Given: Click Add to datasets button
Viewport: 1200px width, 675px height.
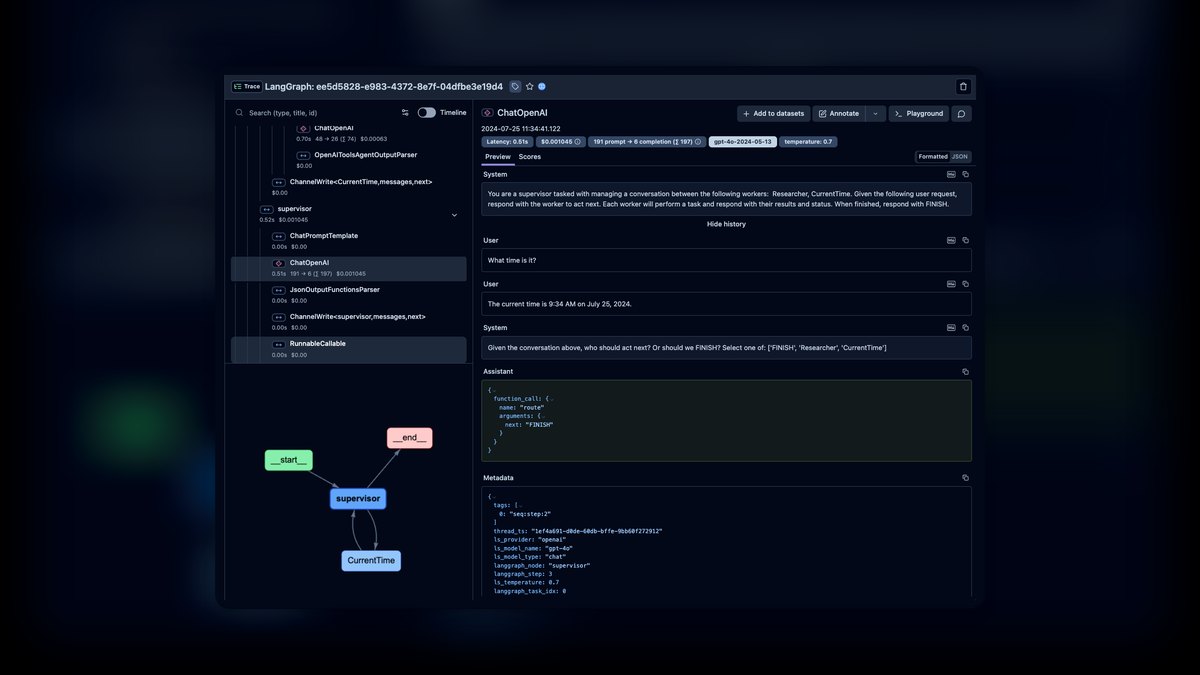Looking at the screenshot, I should point(773,113).
